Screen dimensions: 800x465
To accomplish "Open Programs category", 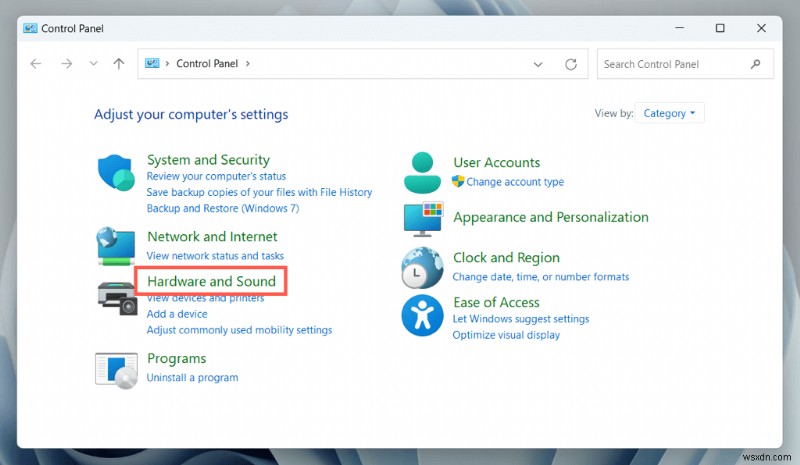I will click(x=177, y=359).
